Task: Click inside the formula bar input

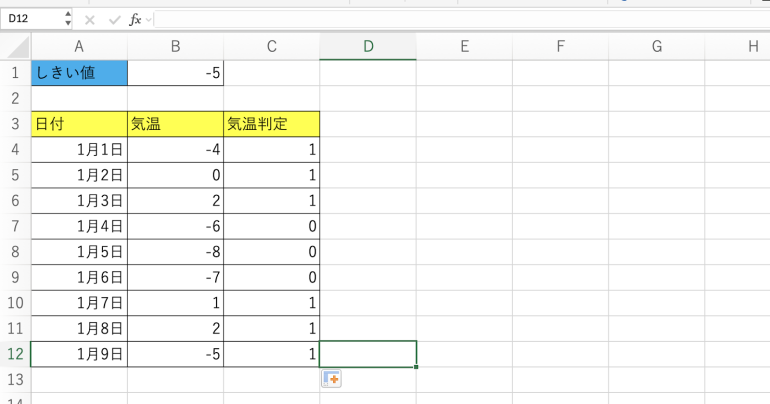Action: (462, 20)
